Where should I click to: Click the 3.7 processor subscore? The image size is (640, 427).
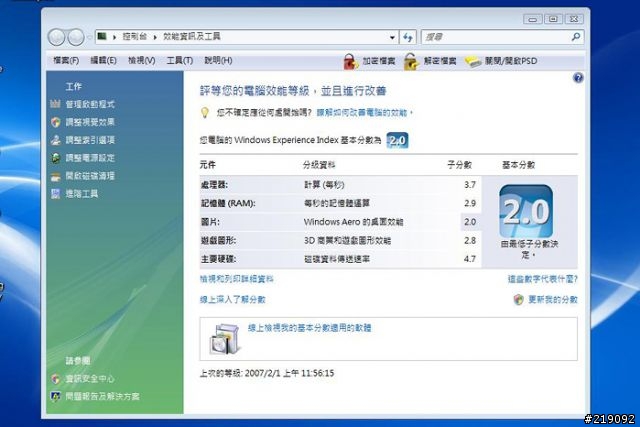click(x=470, y=185)
